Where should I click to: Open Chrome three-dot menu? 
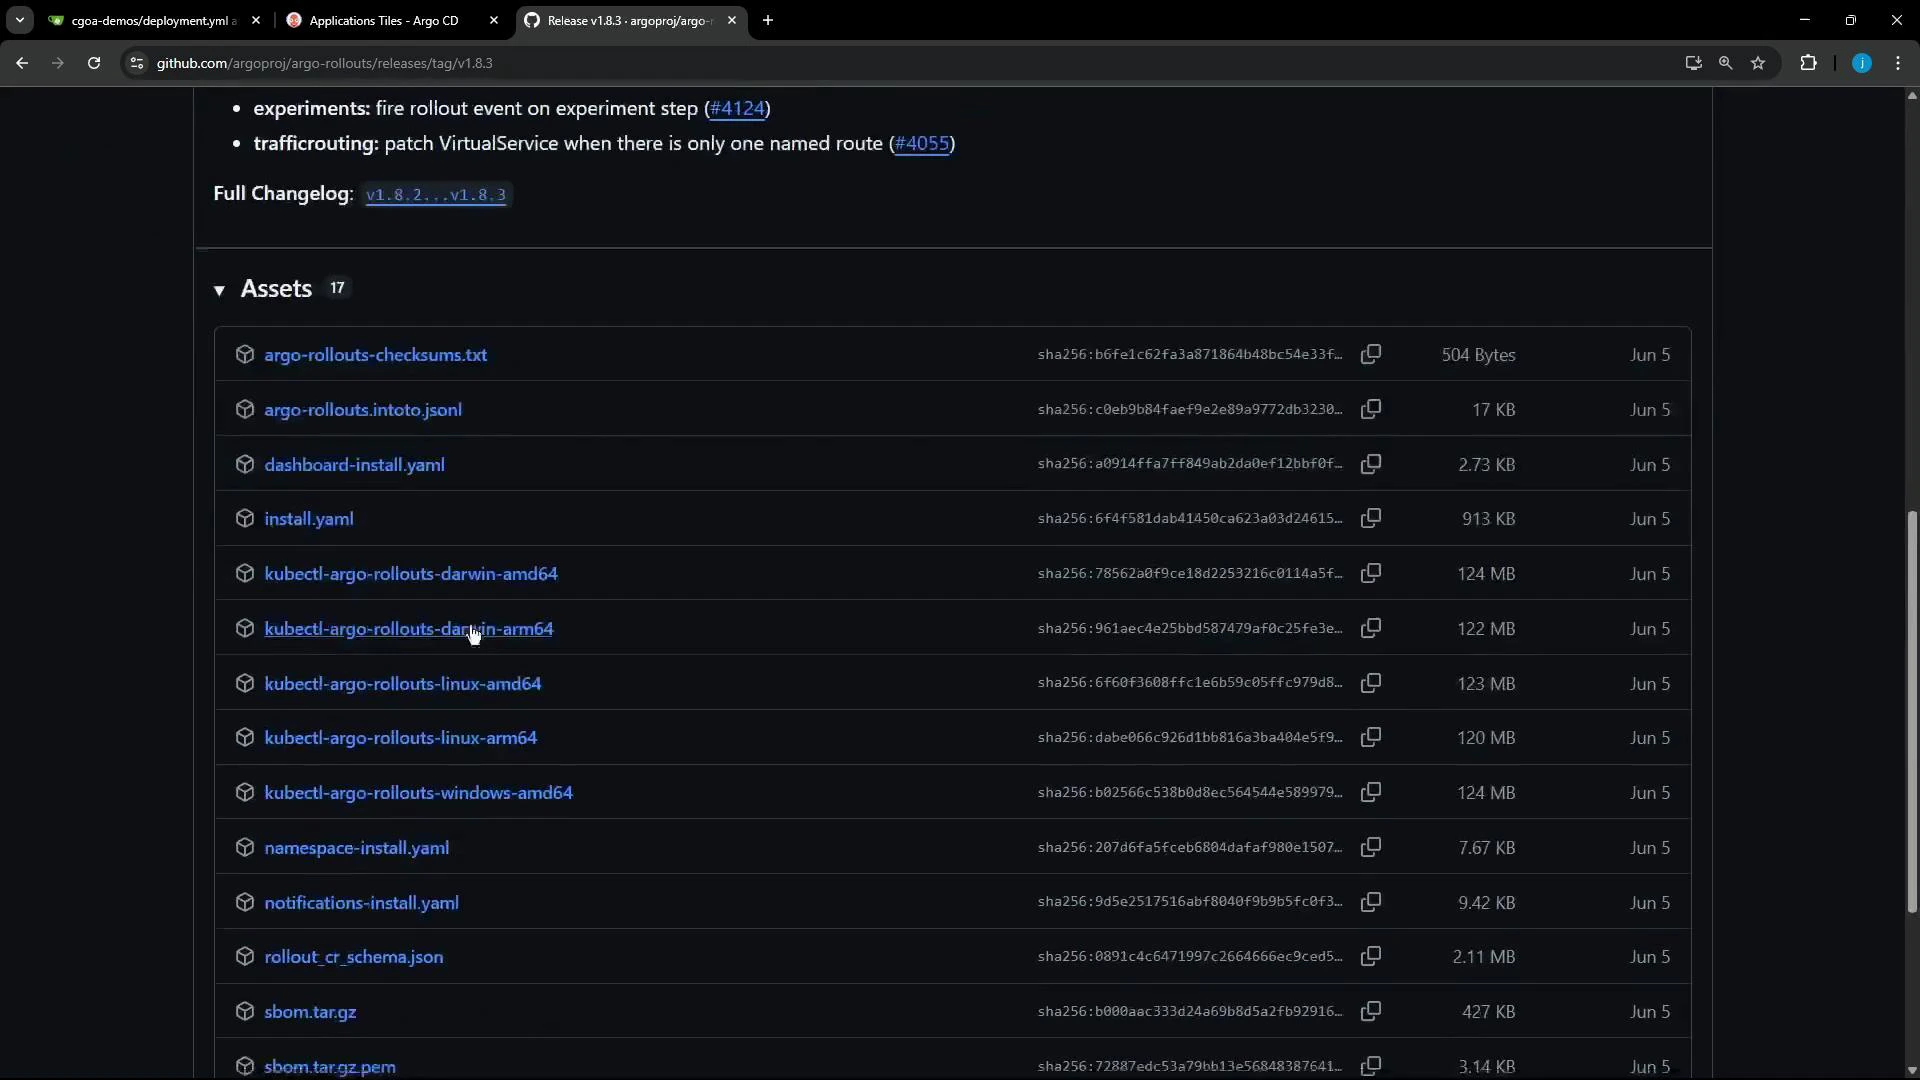(x=1898, y=63)
